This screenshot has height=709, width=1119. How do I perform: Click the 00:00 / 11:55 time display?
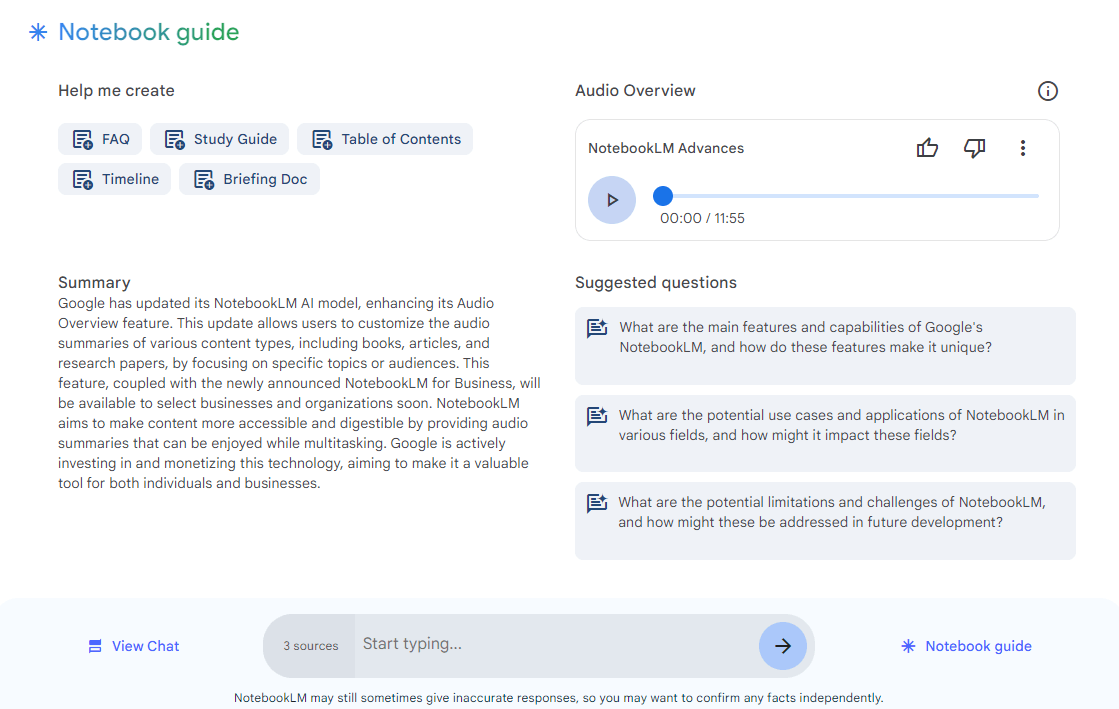click(702, 218)
